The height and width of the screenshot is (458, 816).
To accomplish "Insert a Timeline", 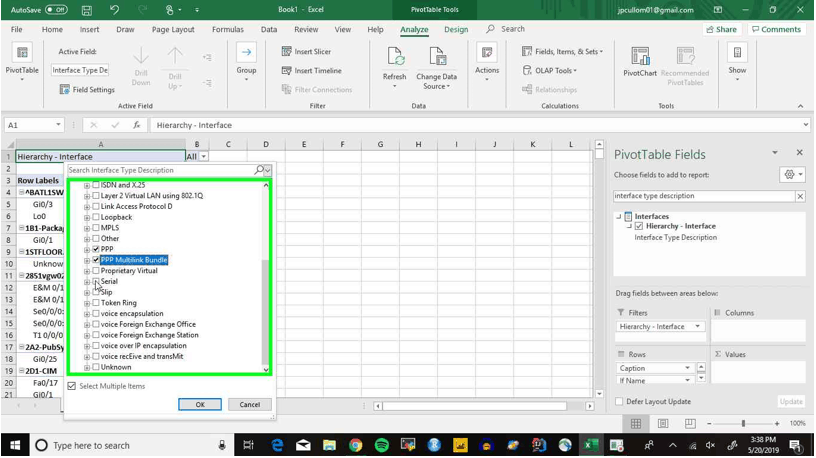I will (311, 70).
